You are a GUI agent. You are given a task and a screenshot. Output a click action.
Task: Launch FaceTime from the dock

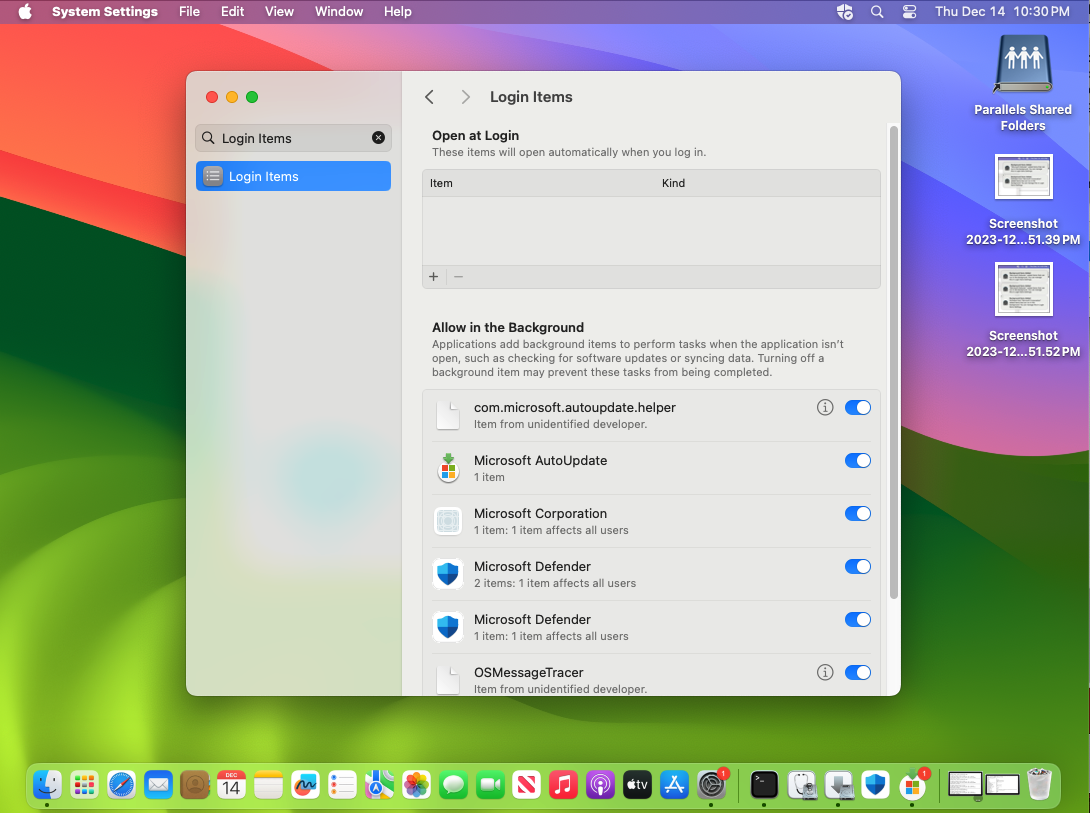490,785
